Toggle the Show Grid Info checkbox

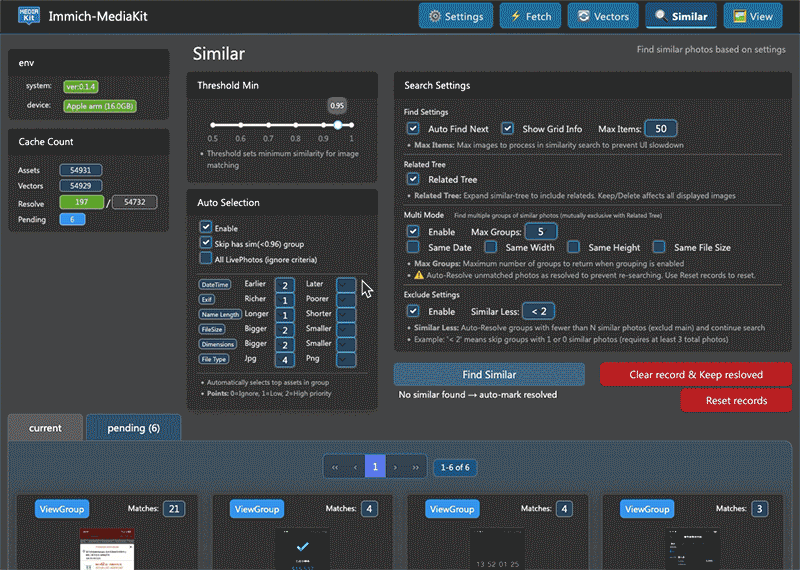507,129
